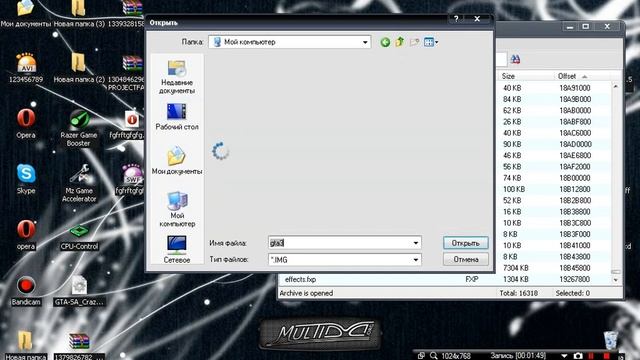Screen dimensions: 640x360
Task: Click the Bandicam screenshot camera icon
Action: 578,356
